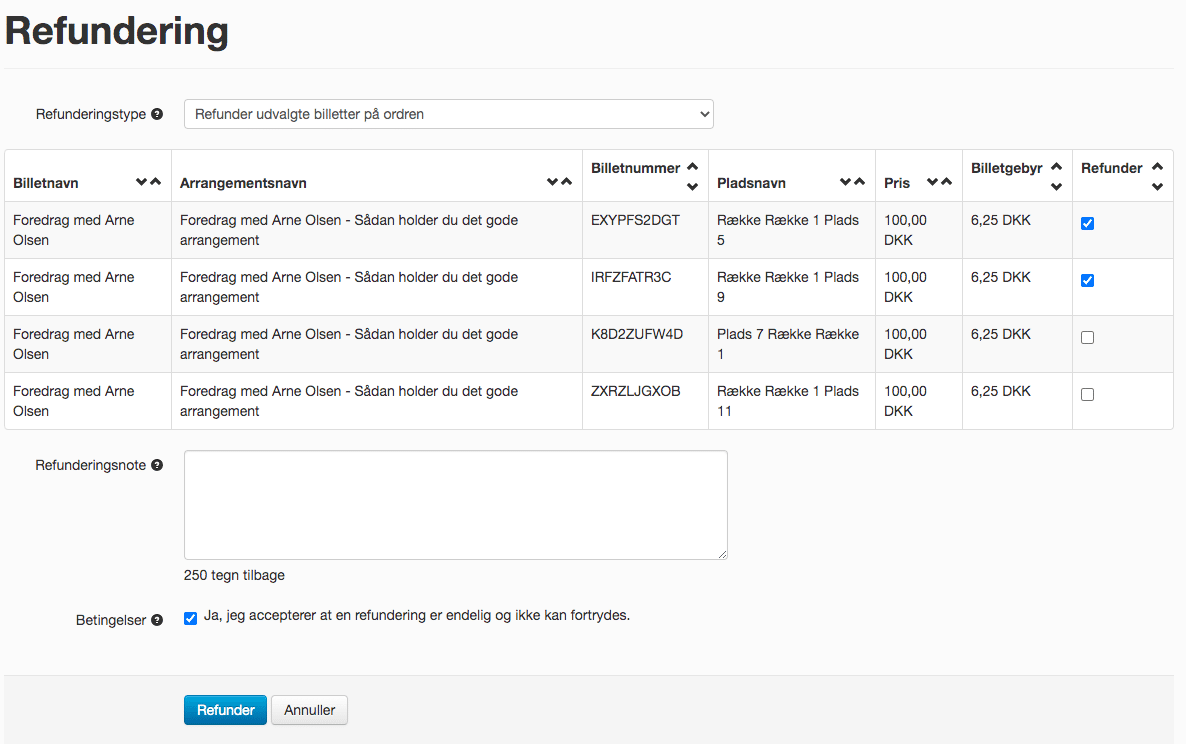Open help icon next to Refunderingsnote

click(x=157, y=465)
